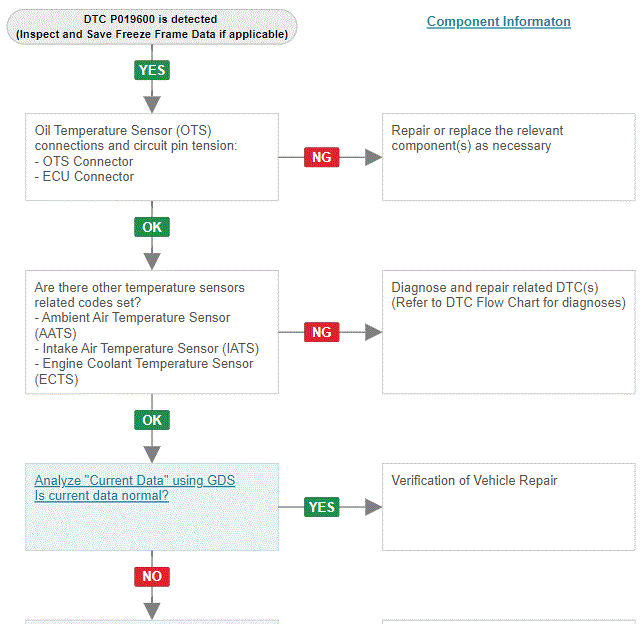The image size is (643, 624).
Task: Open the Component Informaton link
Action: pos(498,21)
